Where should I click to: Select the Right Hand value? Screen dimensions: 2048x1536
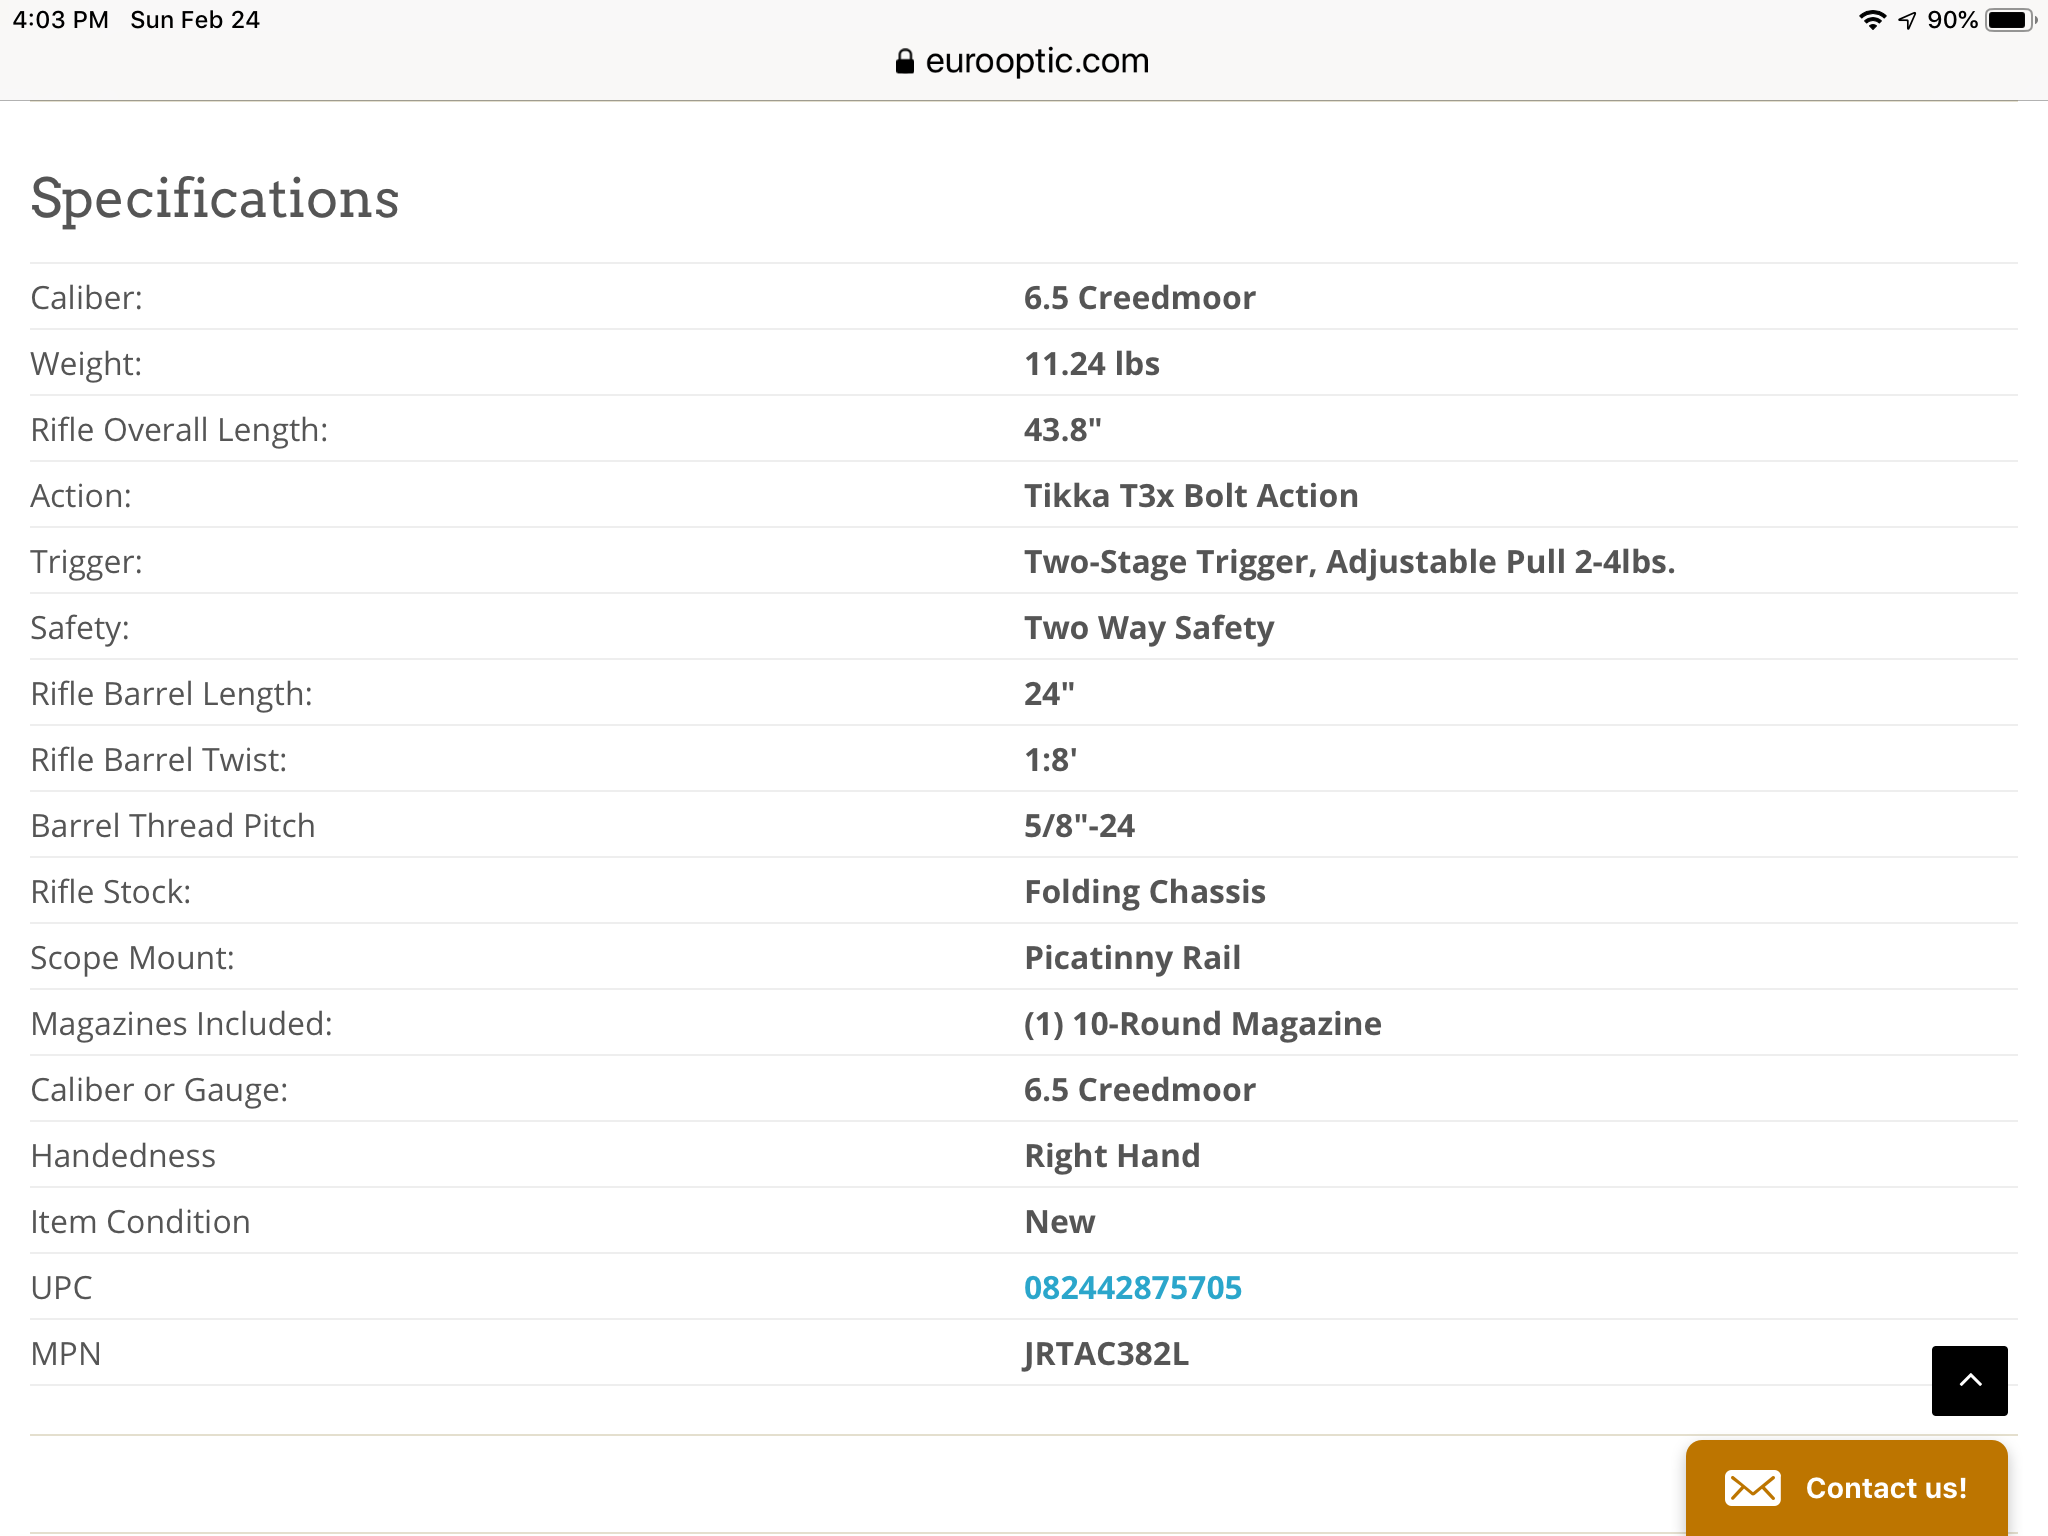point(1112,1155)
